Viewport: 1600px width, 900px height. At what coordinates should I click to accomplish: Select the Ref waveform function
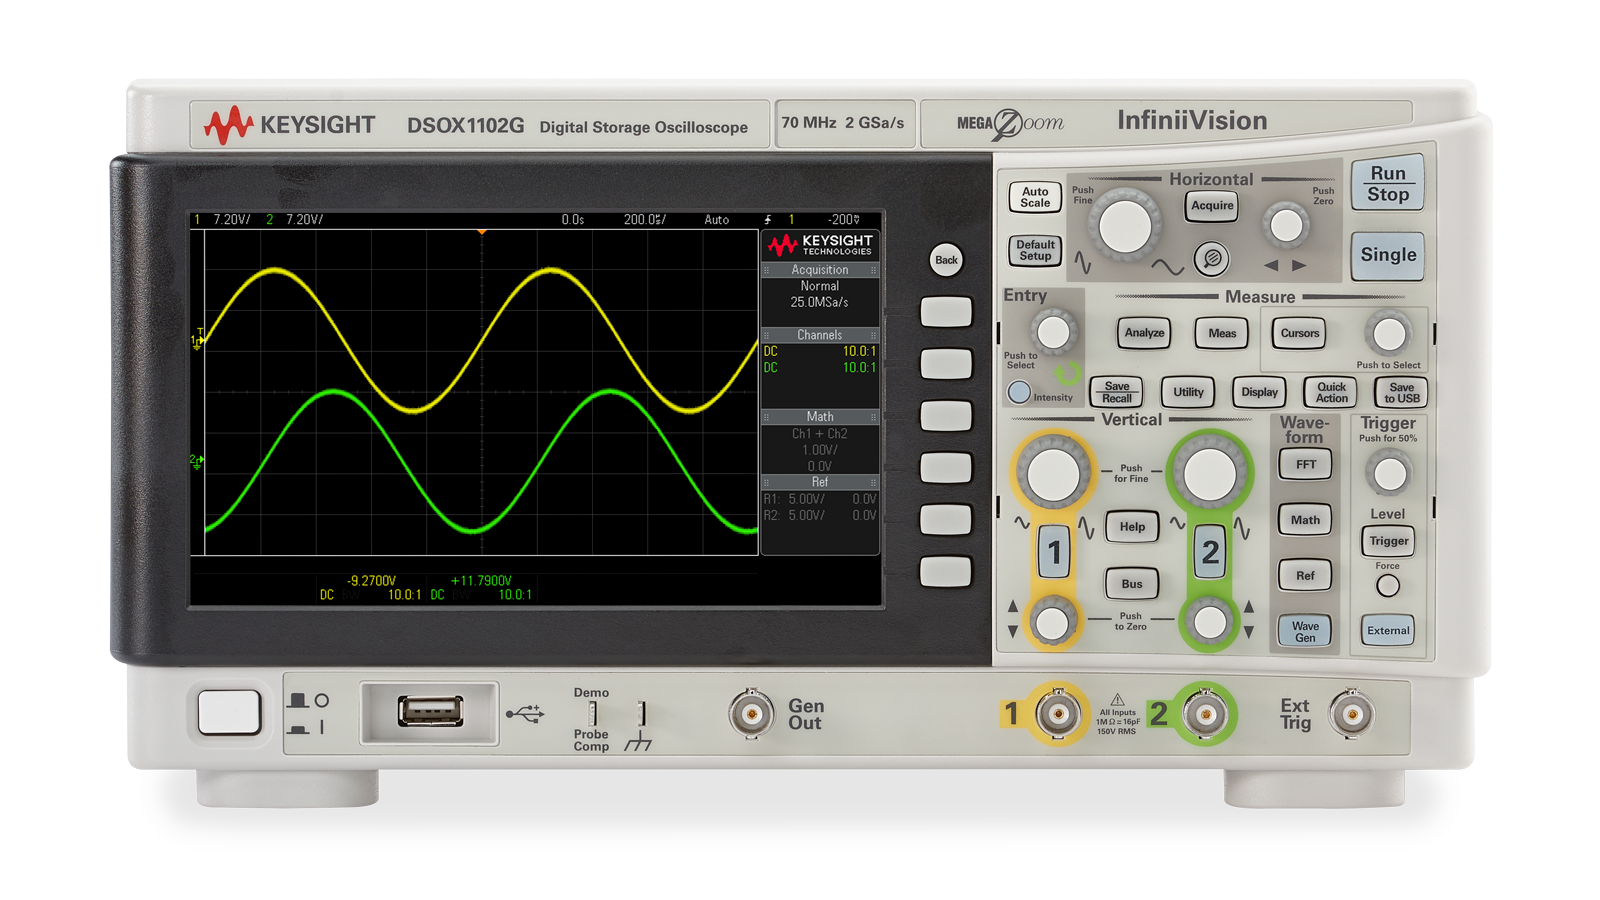pyautogui.click(x=1304, y=575)
